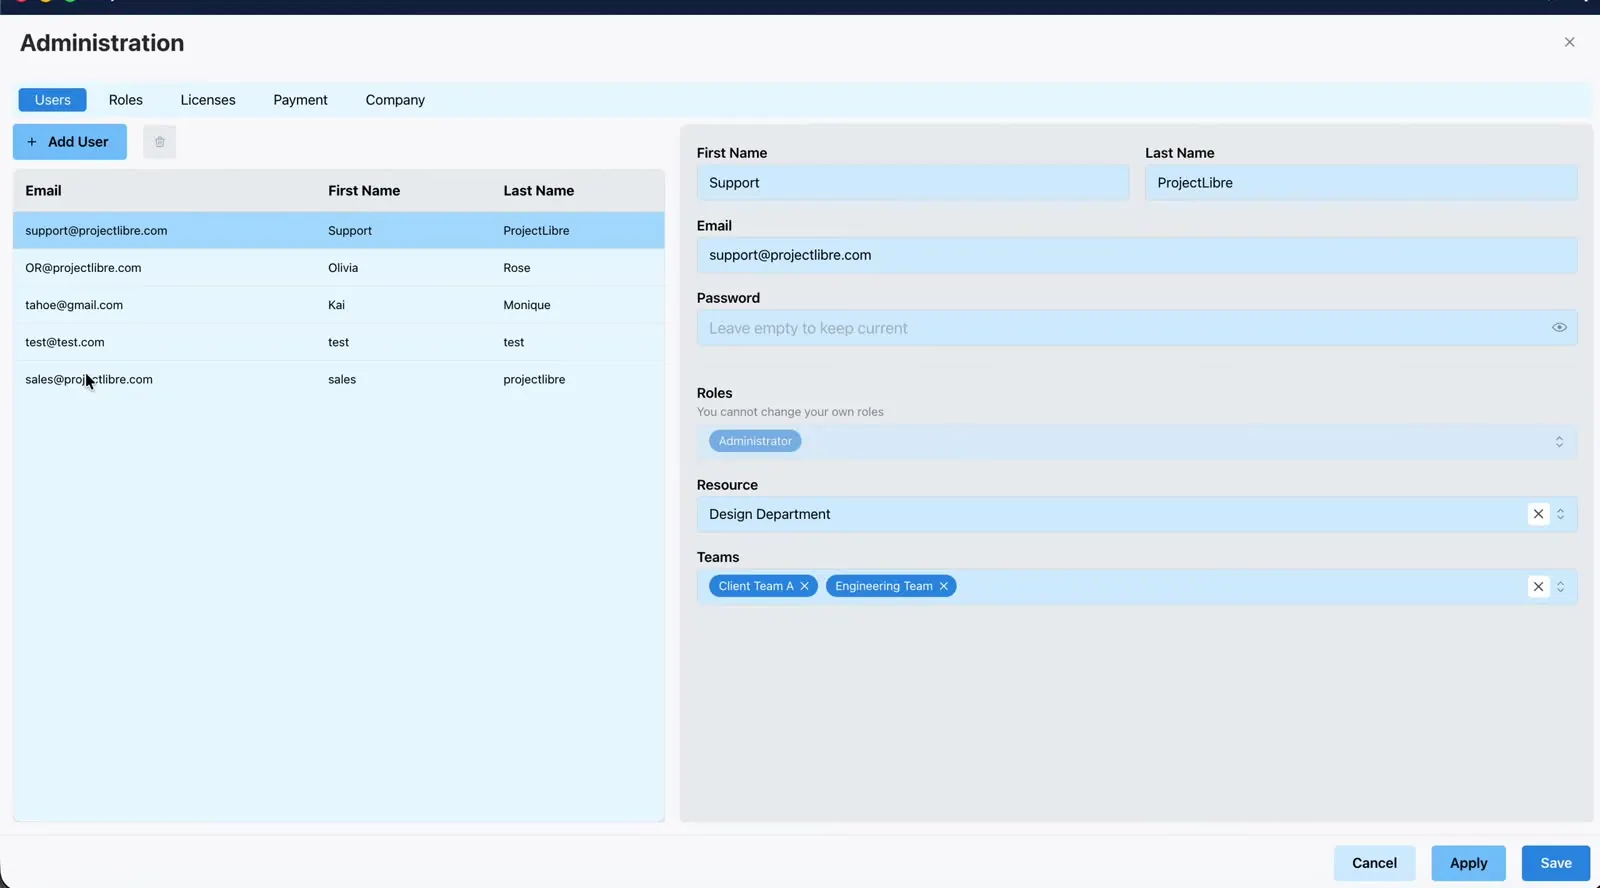Expand the Roles dropdown

coord(1559,442)
